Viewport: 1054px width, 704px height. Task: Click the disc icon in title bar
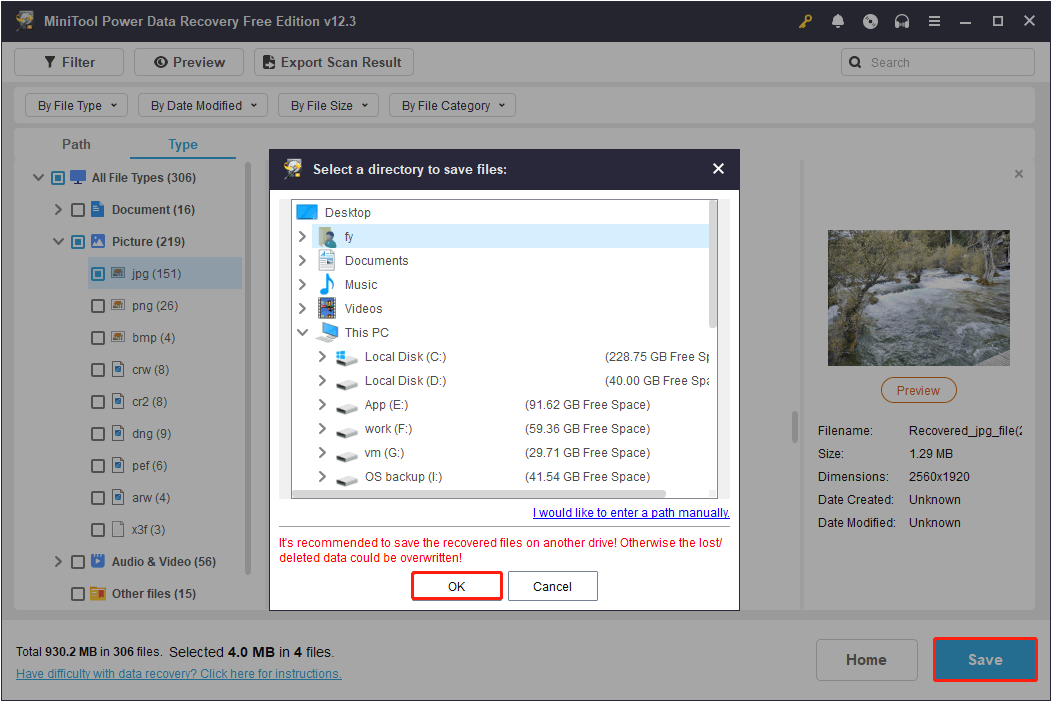click(870, 21)
